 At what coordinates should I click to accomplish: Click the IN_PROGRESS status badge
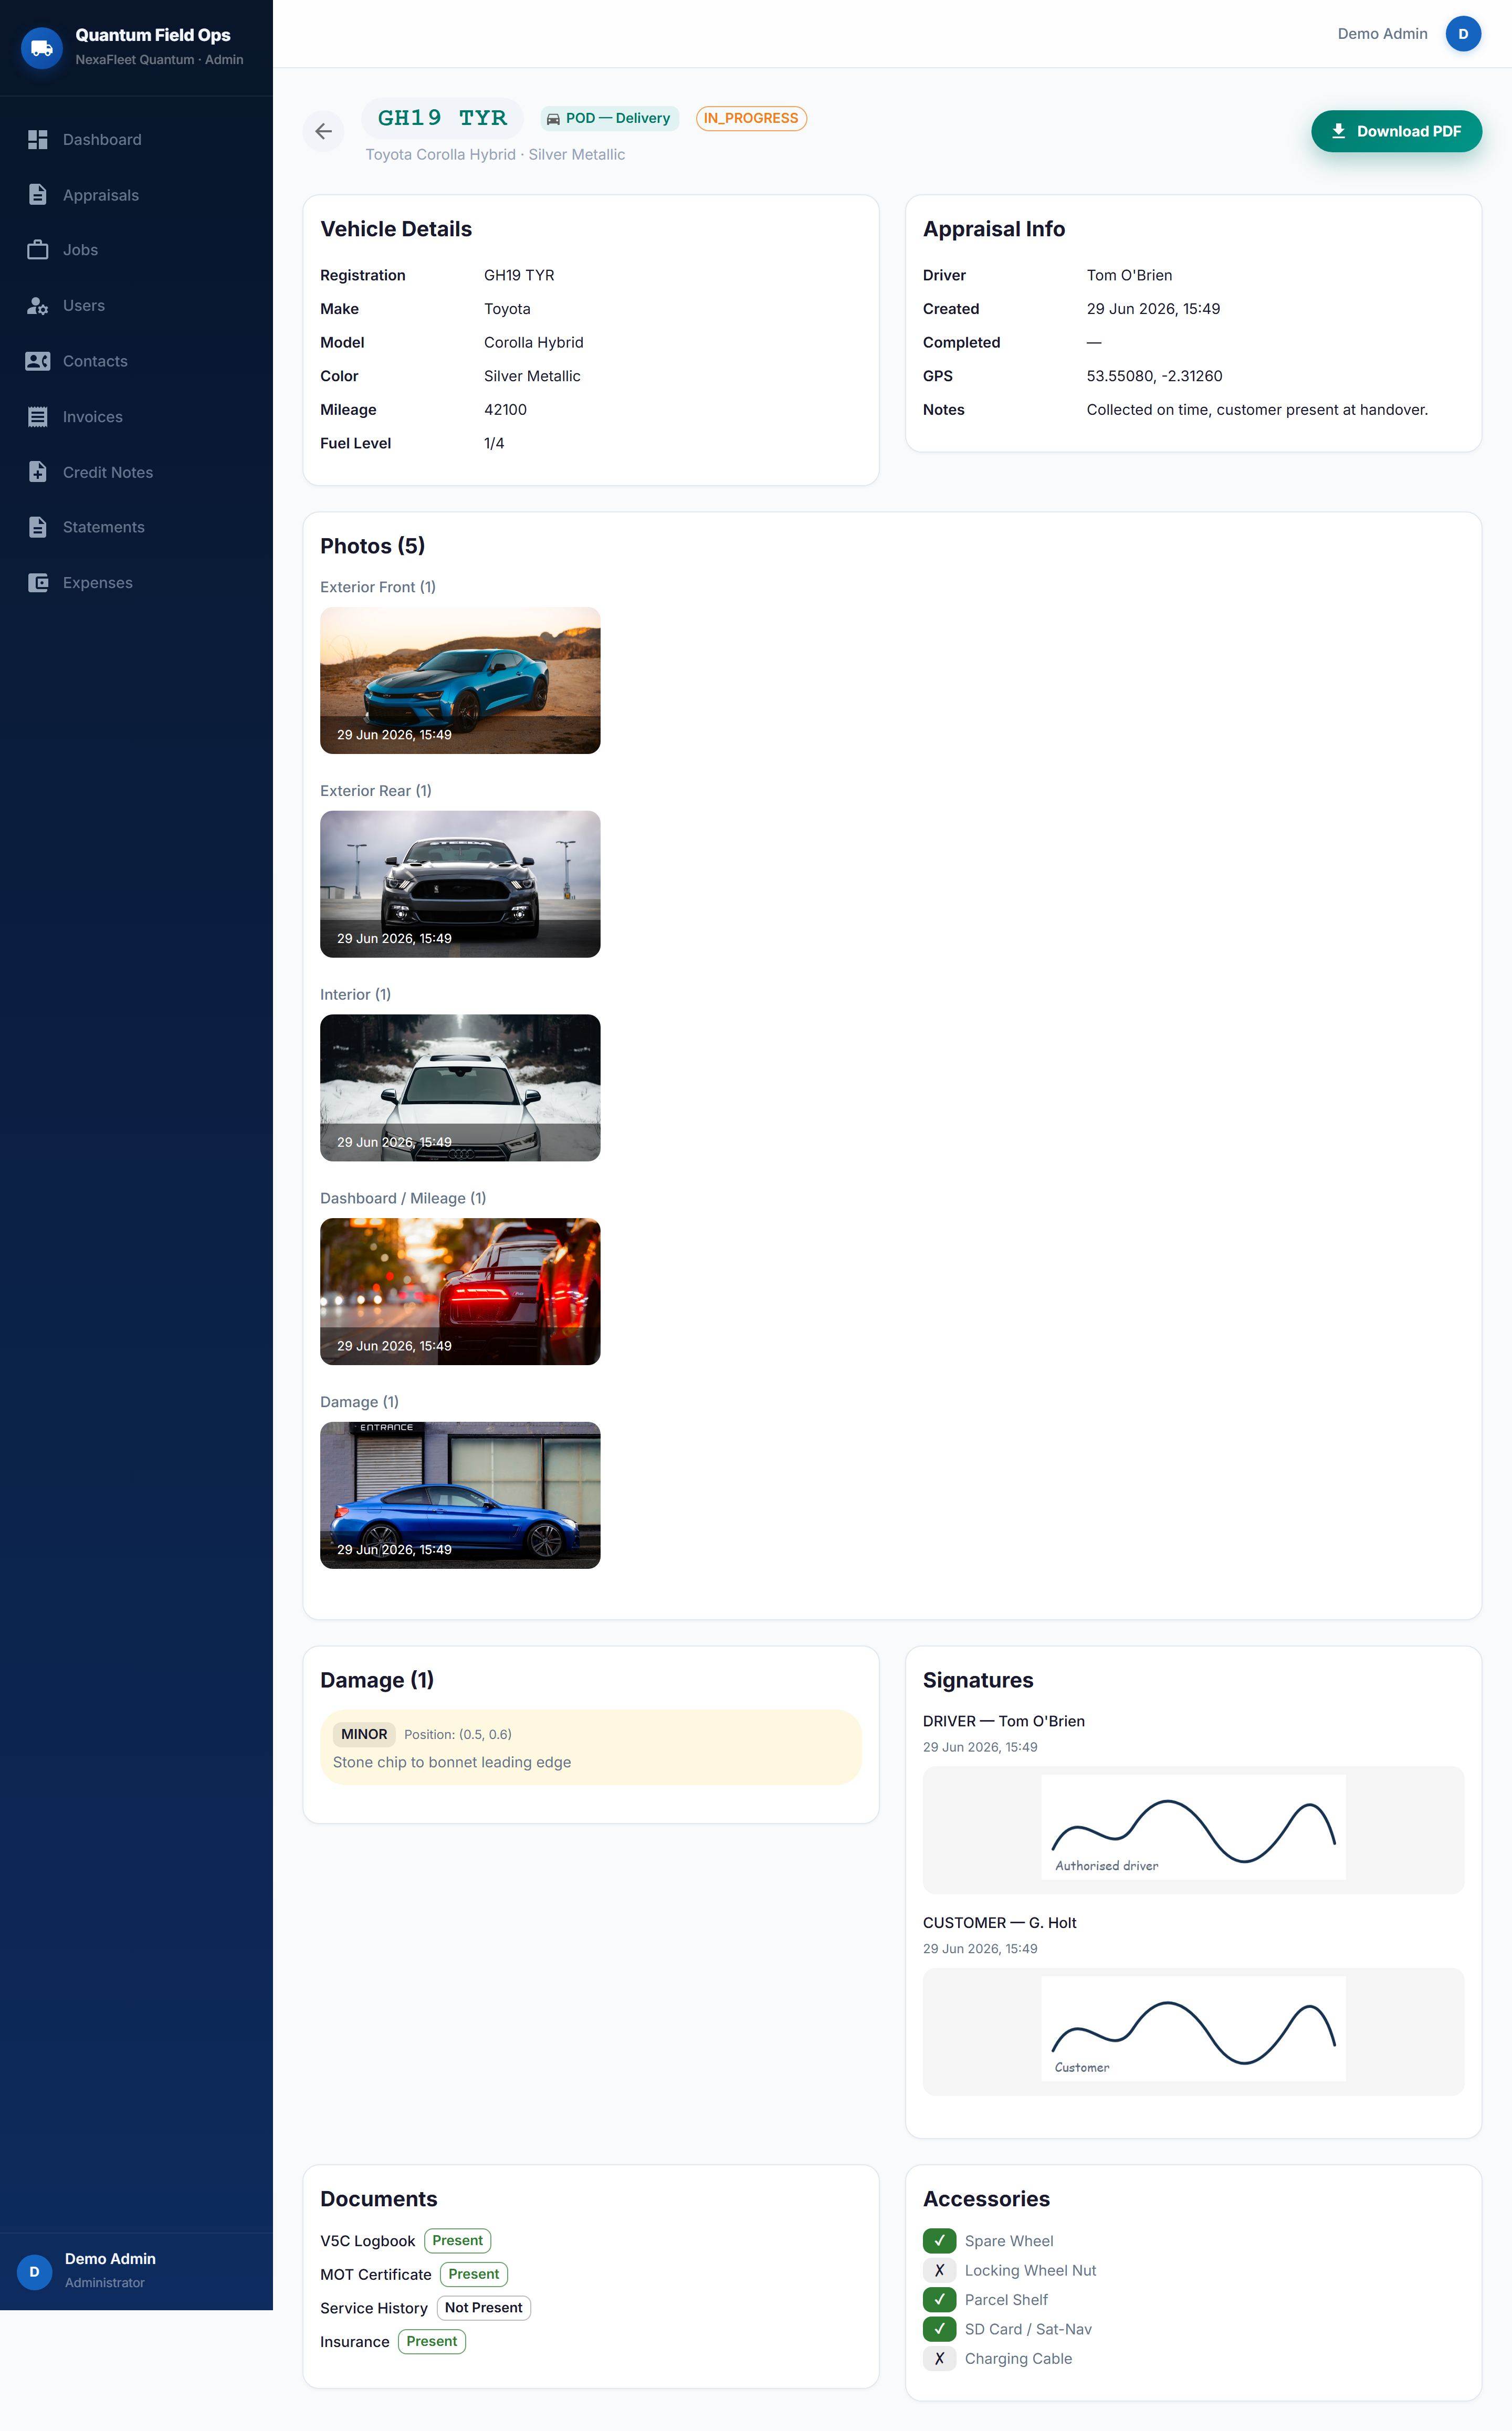click(x=751, y=119)
